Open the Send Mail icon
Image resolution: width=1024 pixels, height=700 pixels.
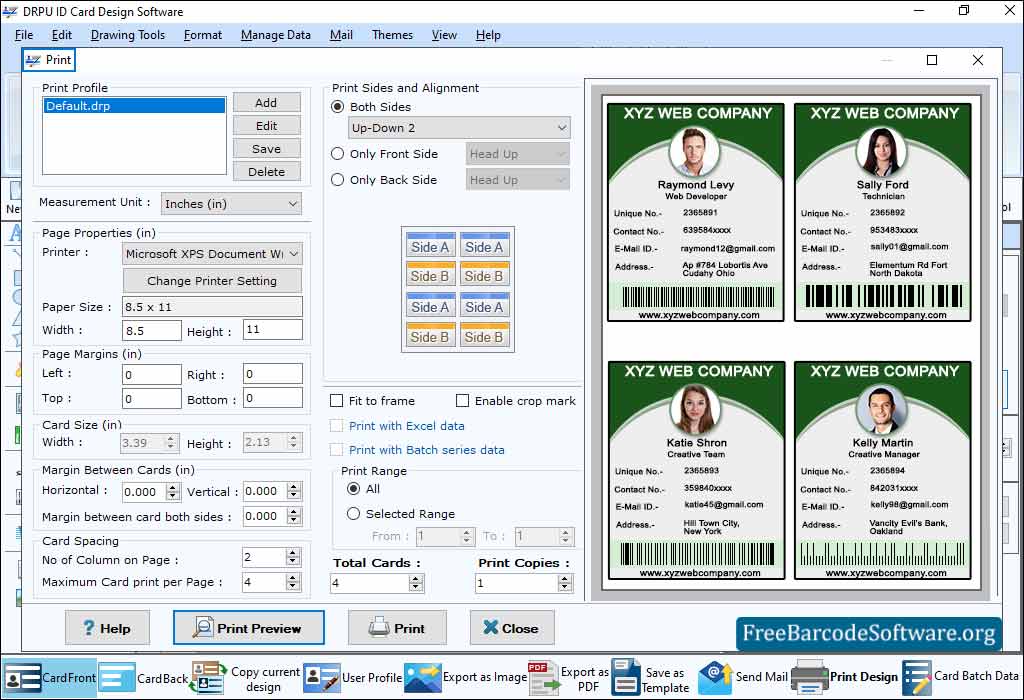[x=715, y=678]
